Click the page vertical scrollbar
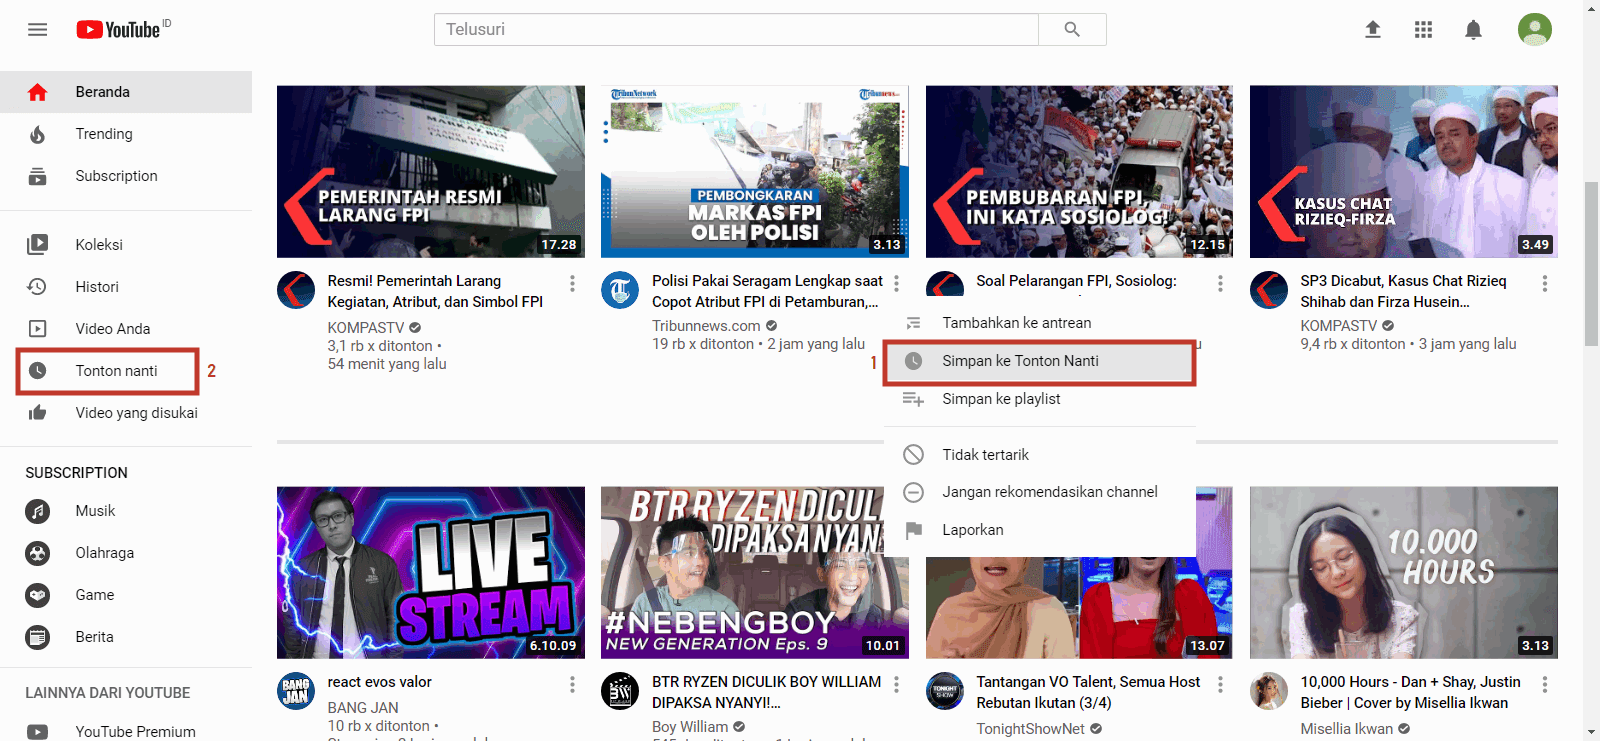 click(1591, 262)
